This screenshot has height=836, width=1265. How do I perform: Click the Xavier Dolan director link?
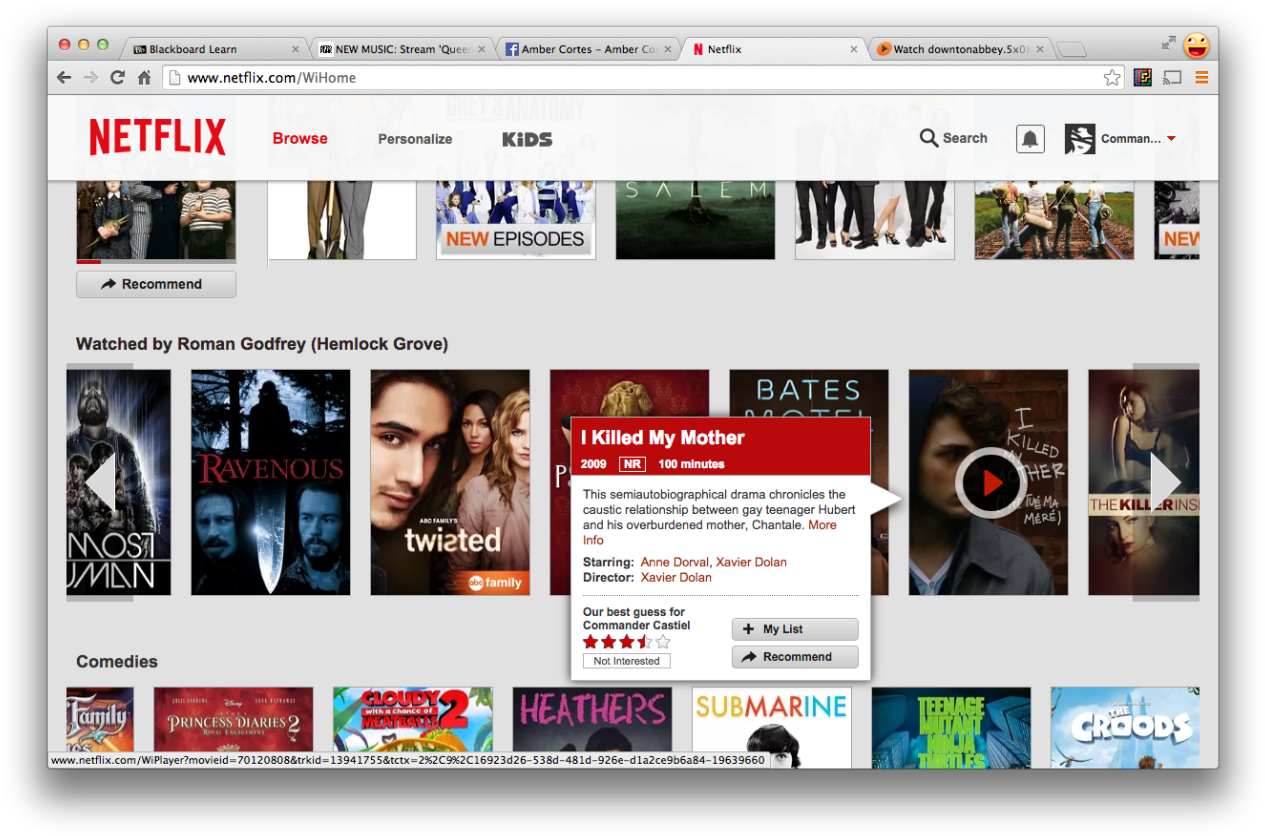point(676,577)
